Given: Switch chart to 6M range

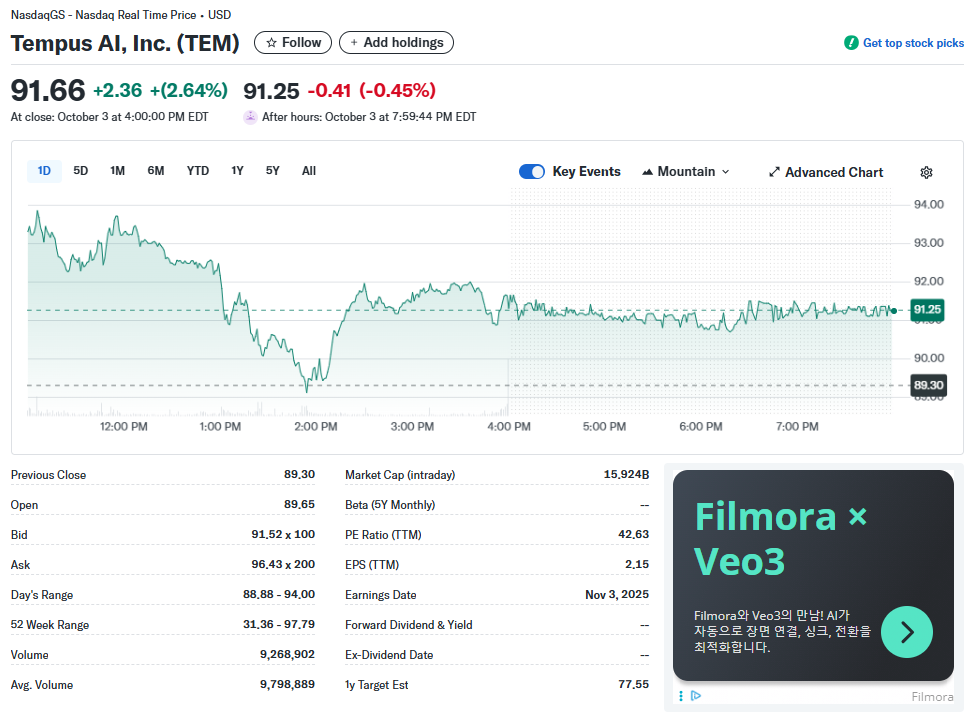Looking at the screenshot, I should (156, 171).
